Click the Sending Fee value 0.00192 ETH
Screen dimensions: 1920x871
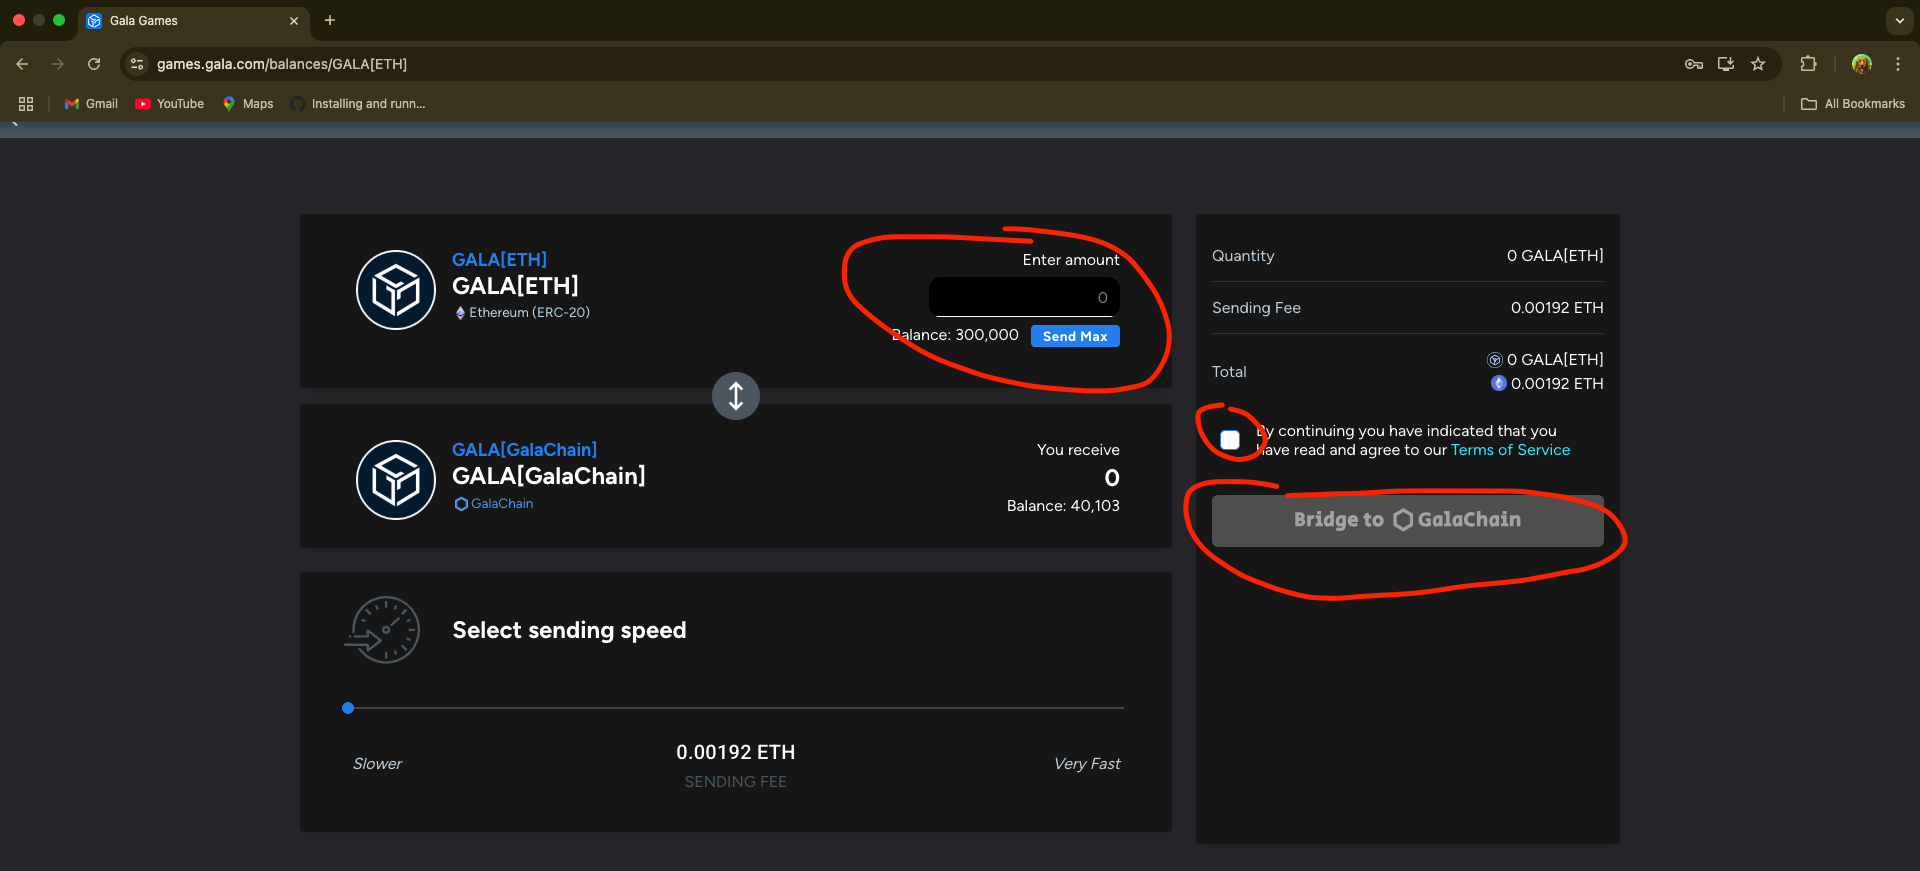point(1557,308)
